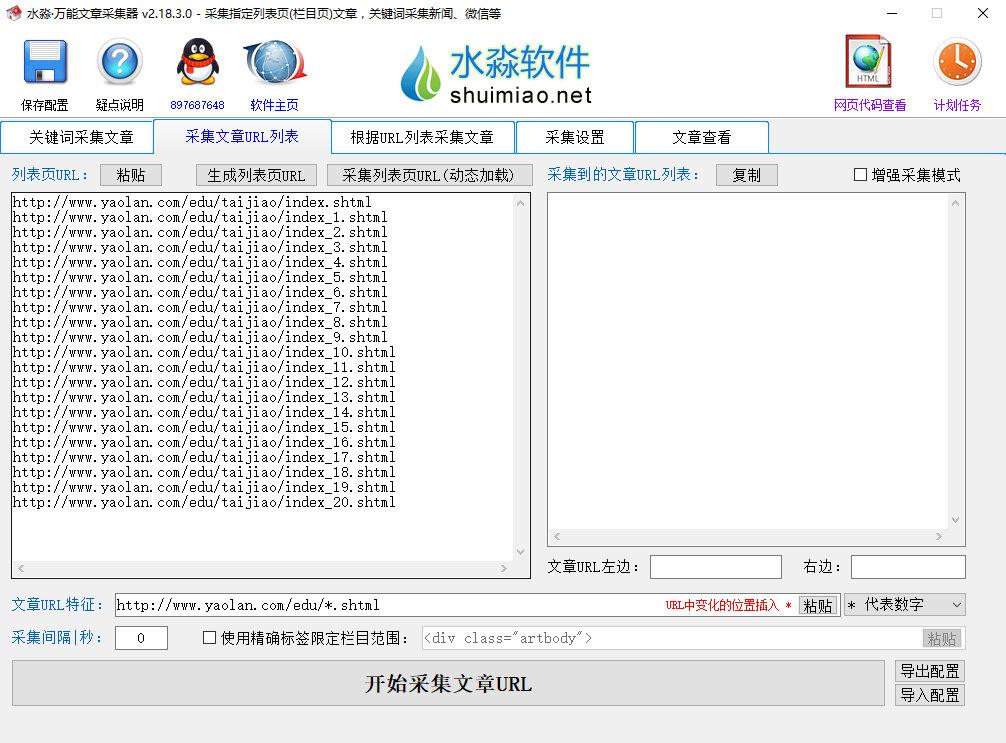Click the 导入配置 button

[930, 695]
